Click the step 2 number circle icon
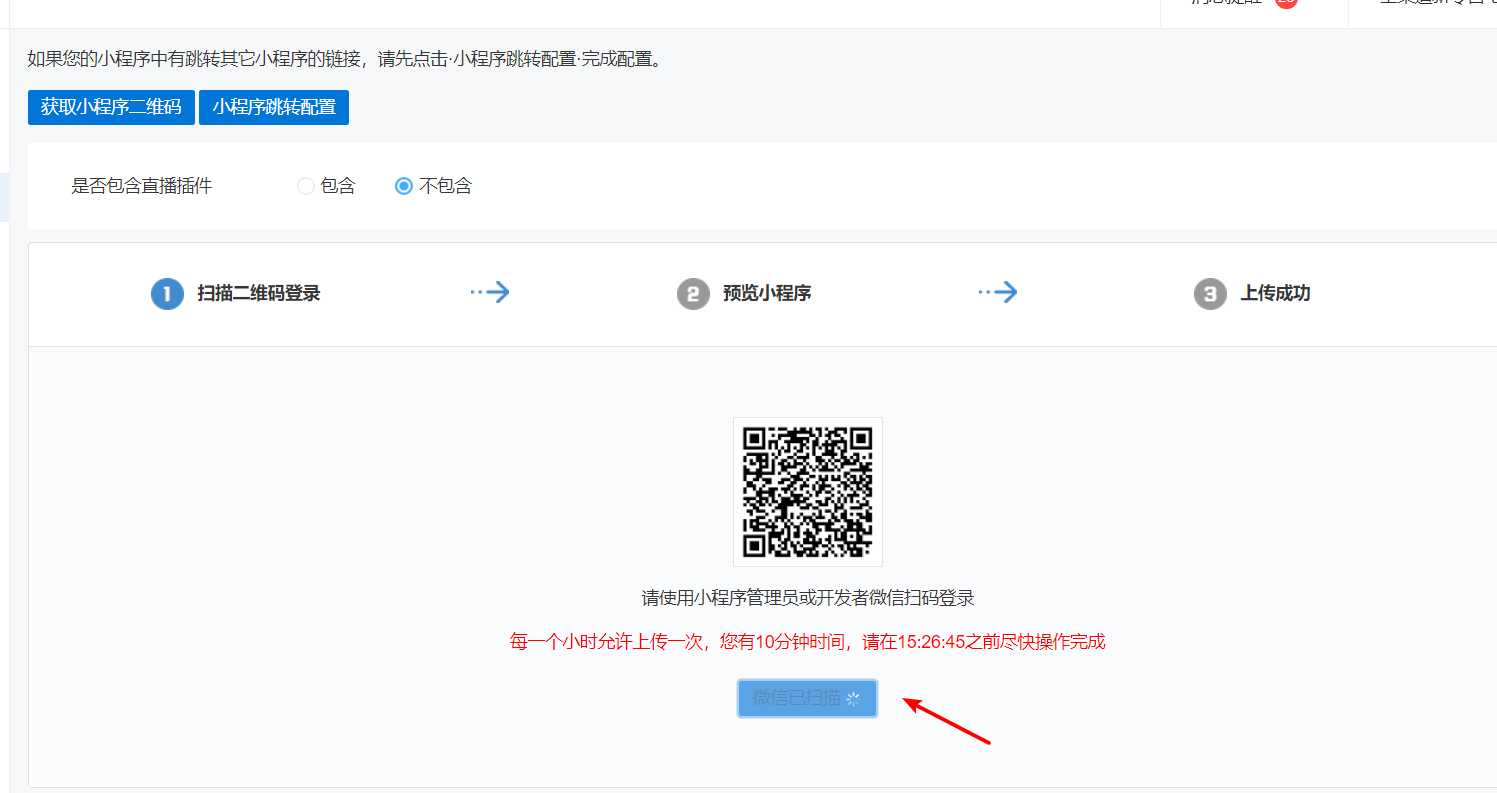Screen dimensions: 1497x793 click(x=693, y=294)
